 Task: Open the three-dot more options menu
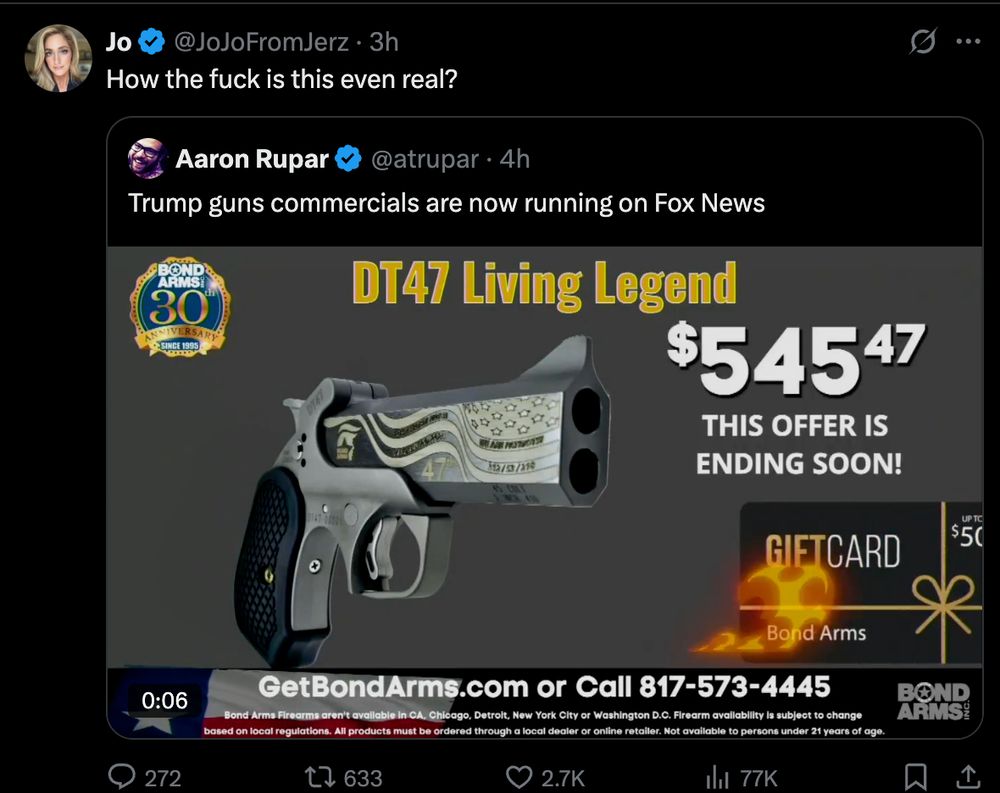968,42
